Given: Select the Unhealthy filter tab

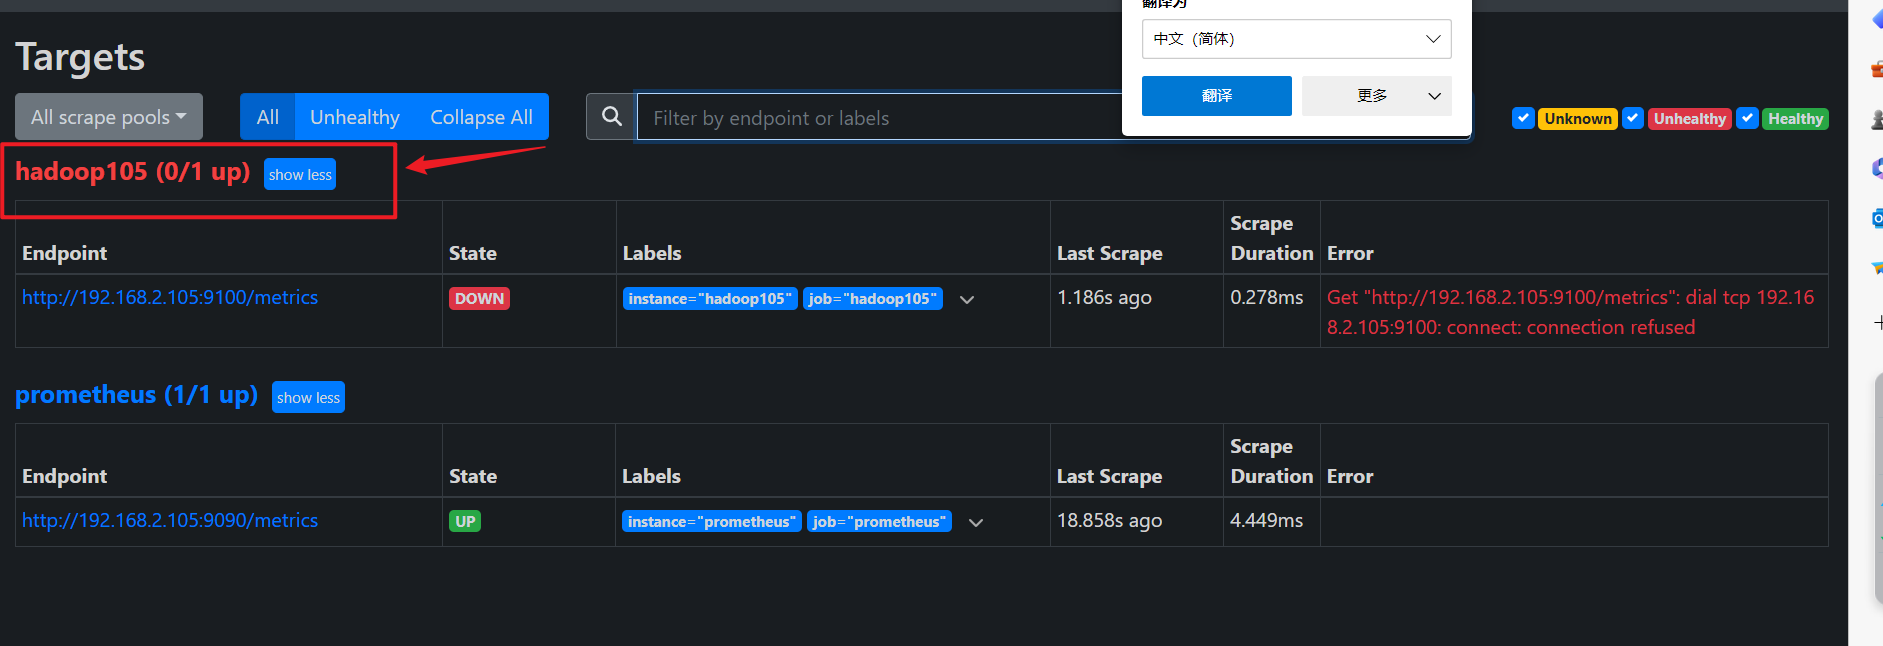Looking at the screenshot, I should 354,117.
